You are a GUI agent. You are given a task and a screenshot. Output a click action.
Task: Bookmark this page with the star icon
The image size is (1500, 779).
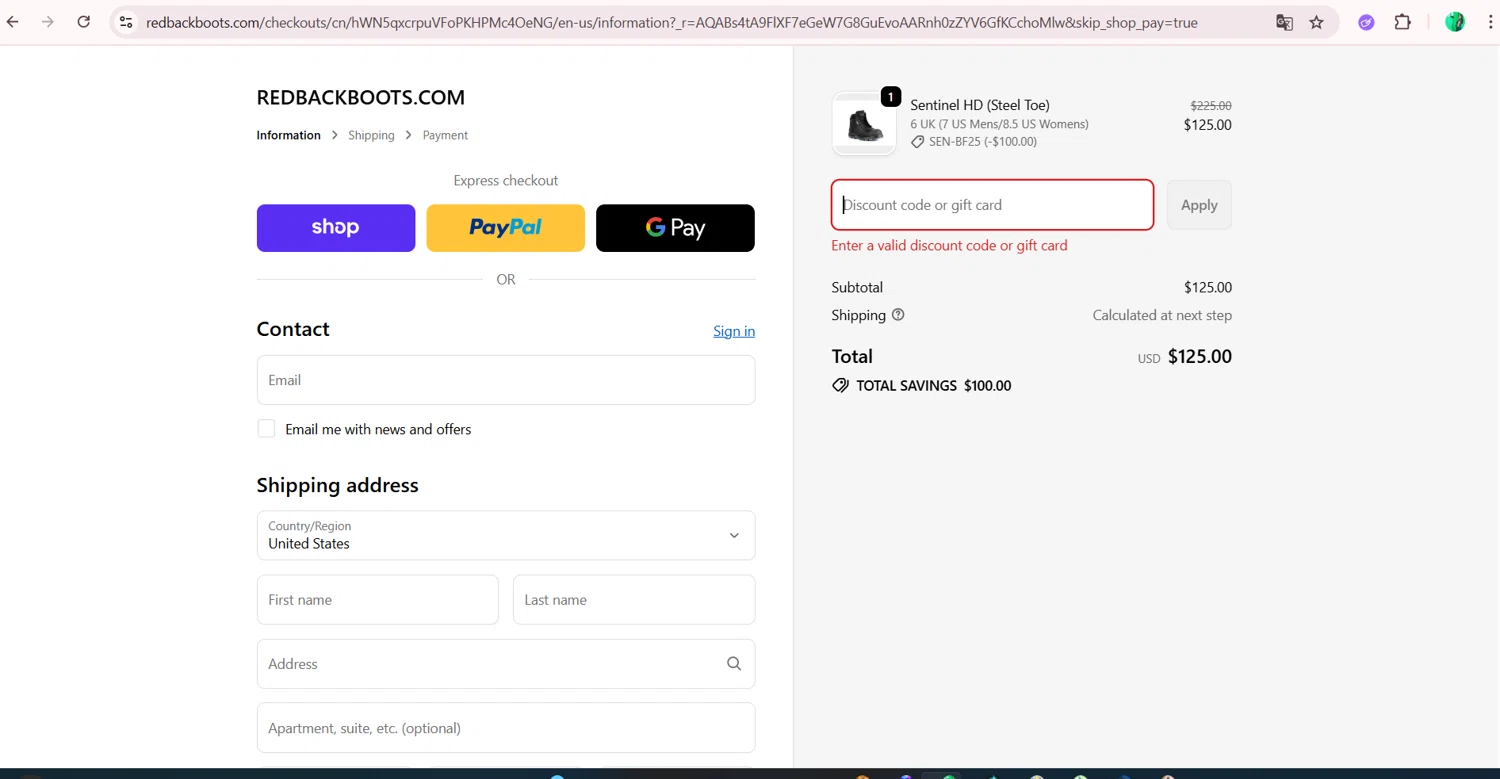click(x=1316, y=22)
